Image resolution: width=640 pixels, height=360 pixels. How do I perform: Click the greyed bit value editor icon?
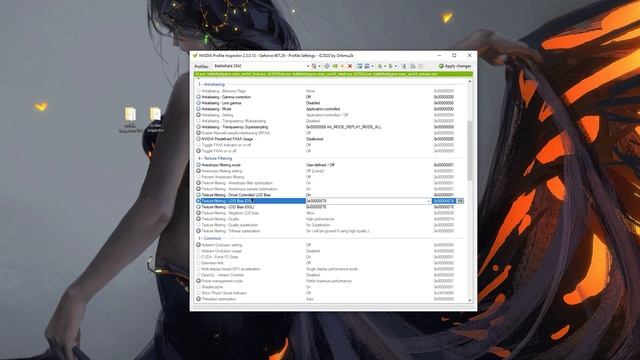pos(421,66)
